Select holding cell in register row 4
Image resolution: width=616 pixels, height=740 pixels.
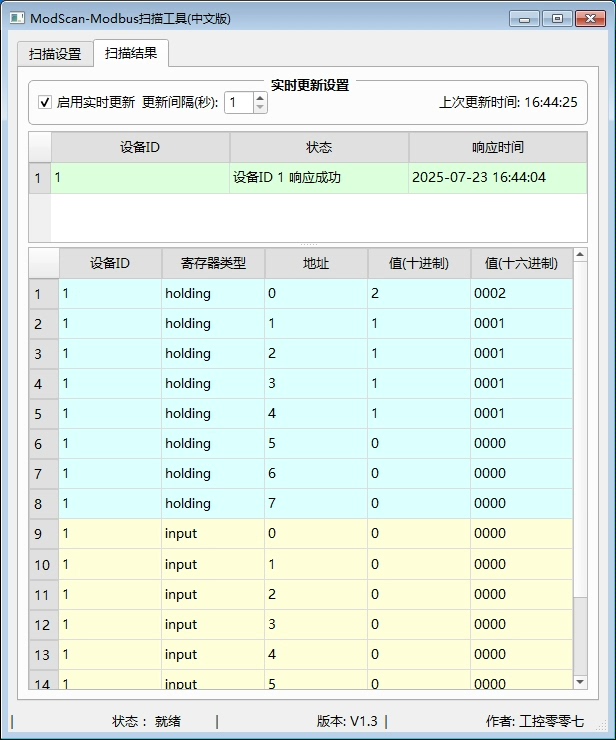tap(213, 384)
